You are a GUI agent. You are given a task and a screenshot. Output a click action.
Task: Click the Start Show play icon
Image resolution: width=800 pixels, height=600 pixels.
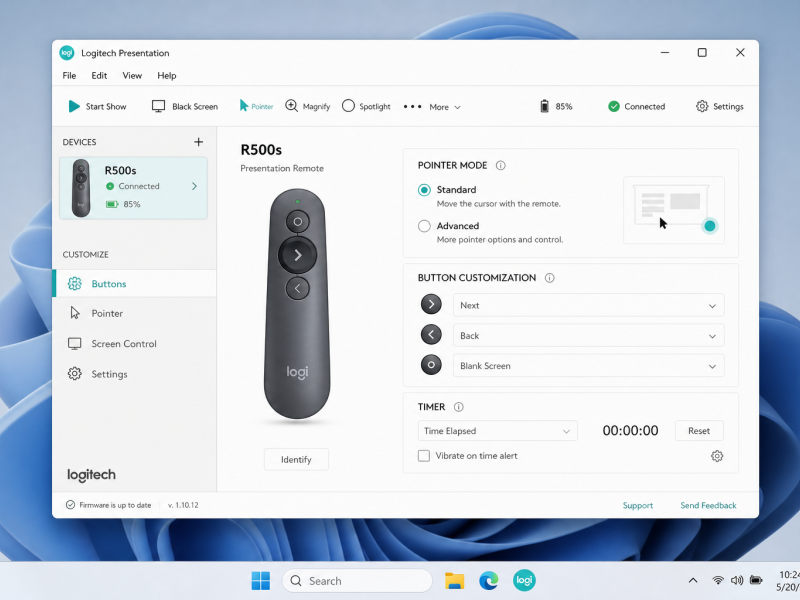click(x=74, y=106)
